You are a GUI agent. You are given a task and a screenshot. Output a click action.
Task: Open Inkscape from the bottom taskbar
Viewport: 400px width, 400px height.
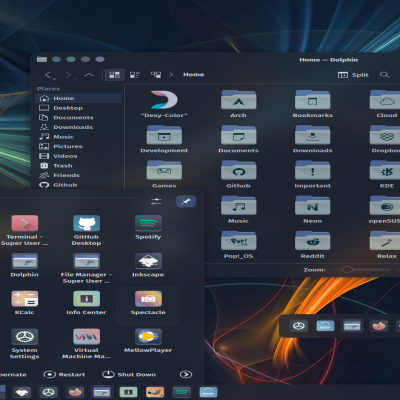click(22, 392)
